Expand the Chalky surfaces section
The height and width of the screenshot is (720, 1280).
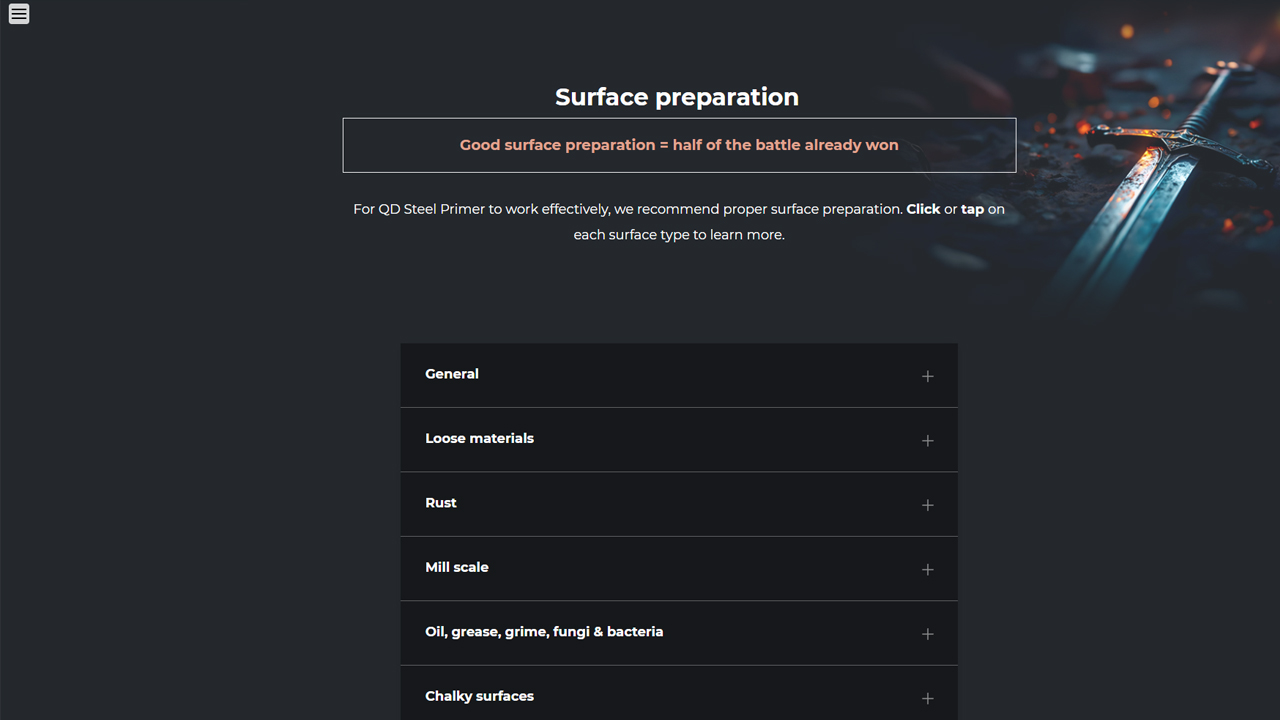pos(479,696)
